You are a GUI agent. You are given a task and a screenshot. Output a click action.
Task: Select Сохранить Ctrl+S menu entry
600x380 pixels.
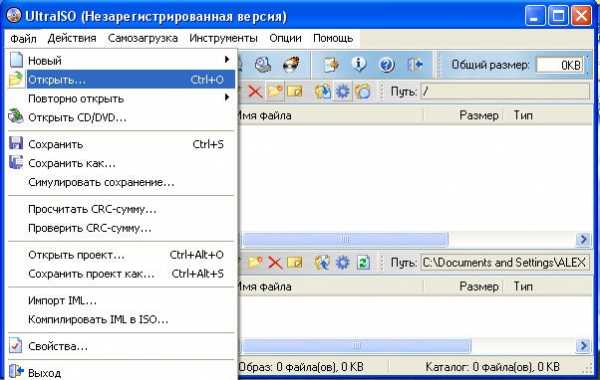(x=121, y=144)
